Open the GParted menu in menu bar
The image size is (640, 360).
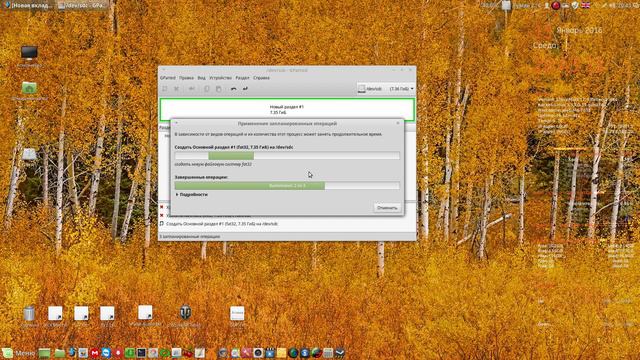167,78
